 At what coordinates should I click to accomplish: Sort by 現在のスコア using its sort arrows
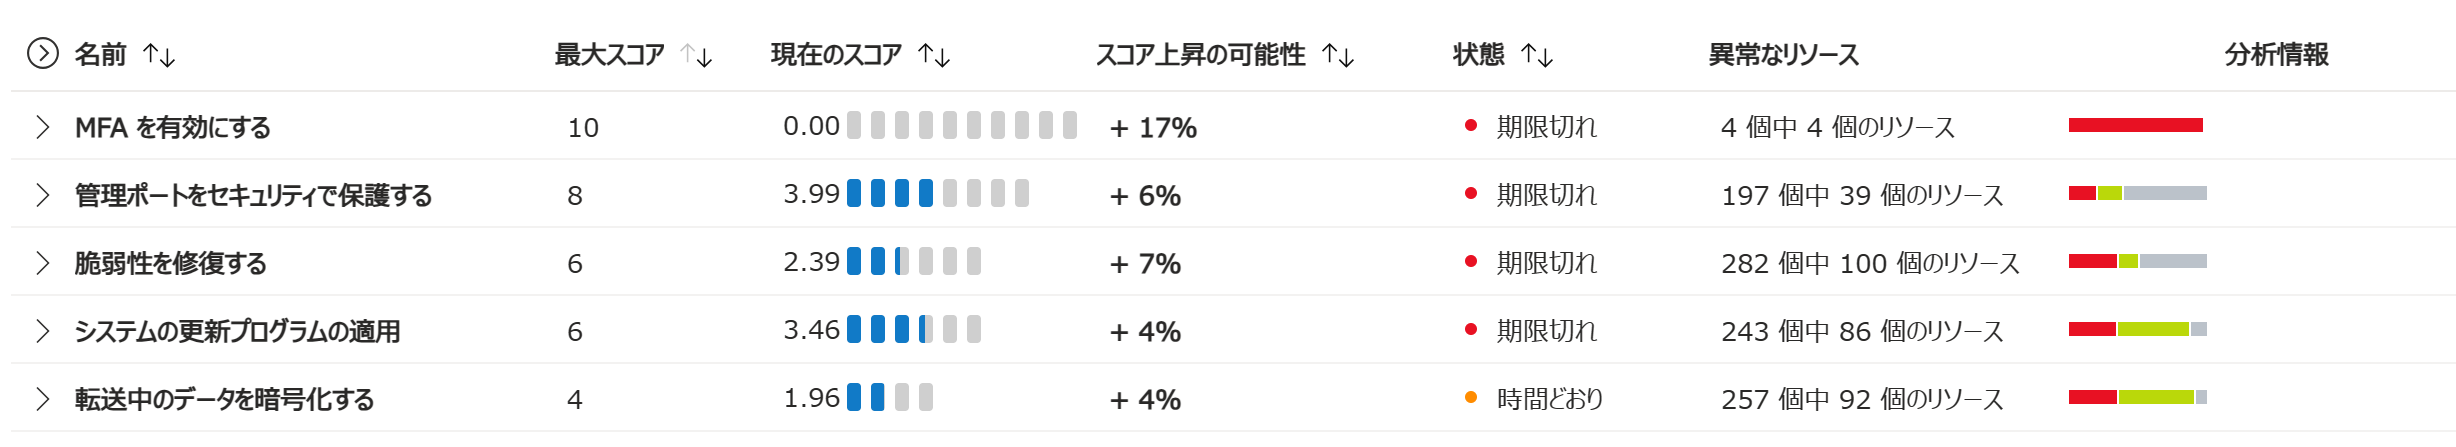934,55
